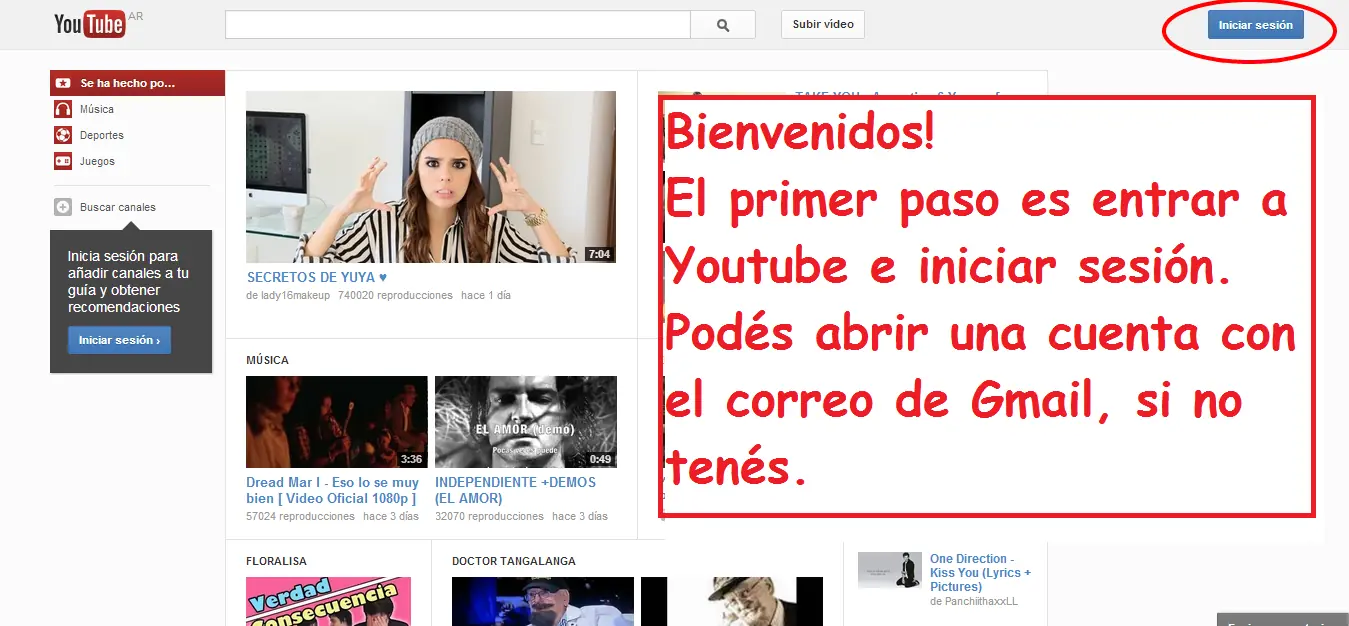The height and width of the screenshot is (626, 1349).
Task: Click 'Iniciar sesión ›' in the sidebar tooltip
Action: [118, 340]
